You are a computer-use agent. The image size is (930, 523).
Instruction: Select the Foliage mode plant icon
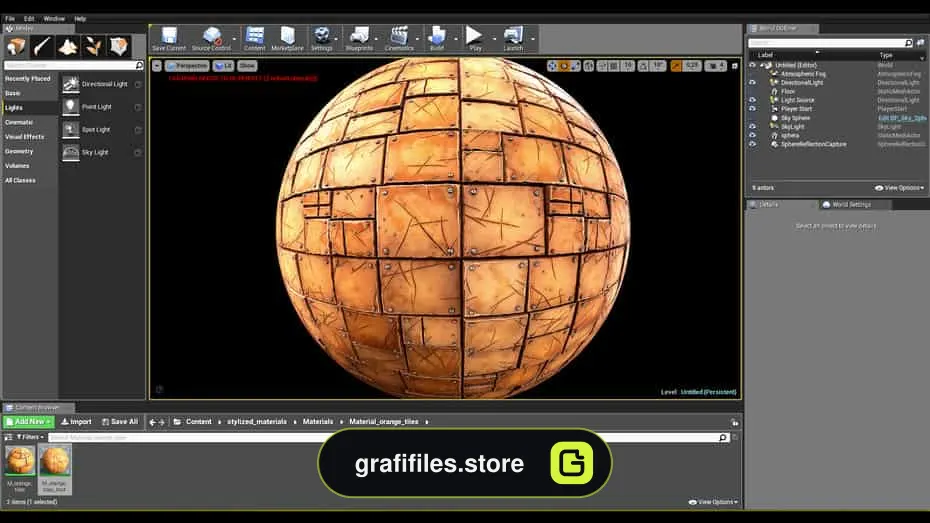click(93, 46)
